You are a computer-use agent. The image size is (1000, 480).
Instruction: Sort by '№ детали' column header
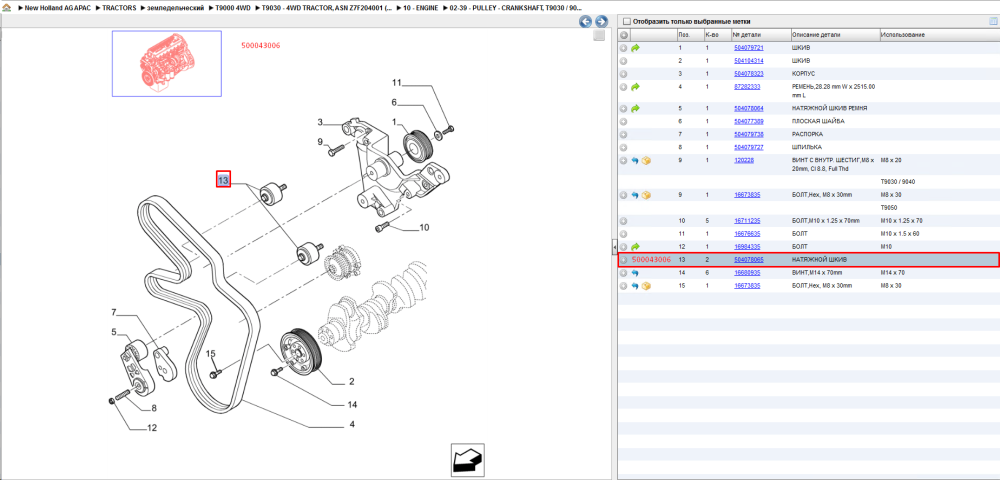coord(760,35)
